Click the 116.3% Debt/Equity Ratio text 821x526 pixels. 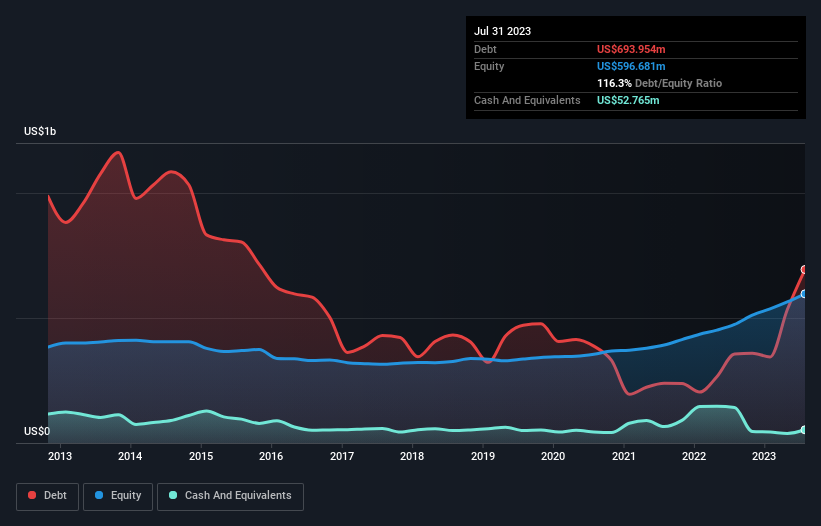coord(659,83)
